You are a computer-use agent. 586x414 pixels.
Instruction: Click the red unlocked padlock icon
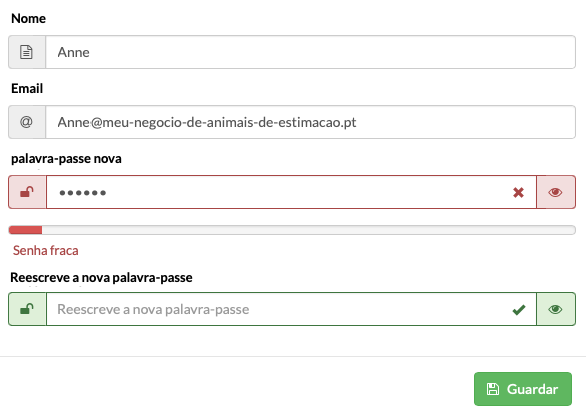27,192
